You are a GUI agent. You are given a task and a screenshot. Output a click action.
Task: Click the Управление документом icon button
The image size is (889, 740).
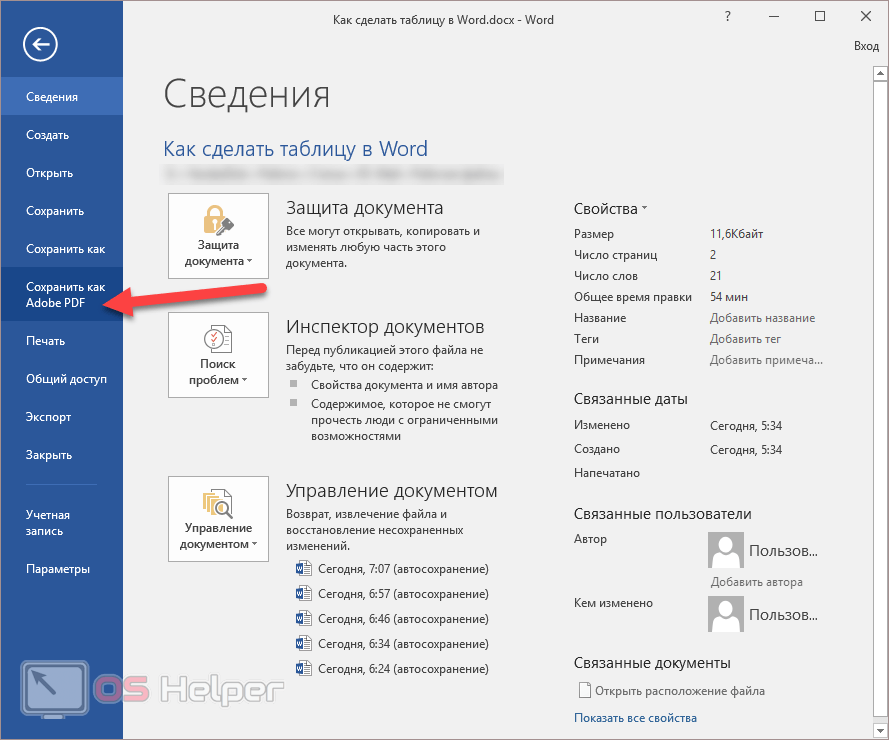click(218, 518)
